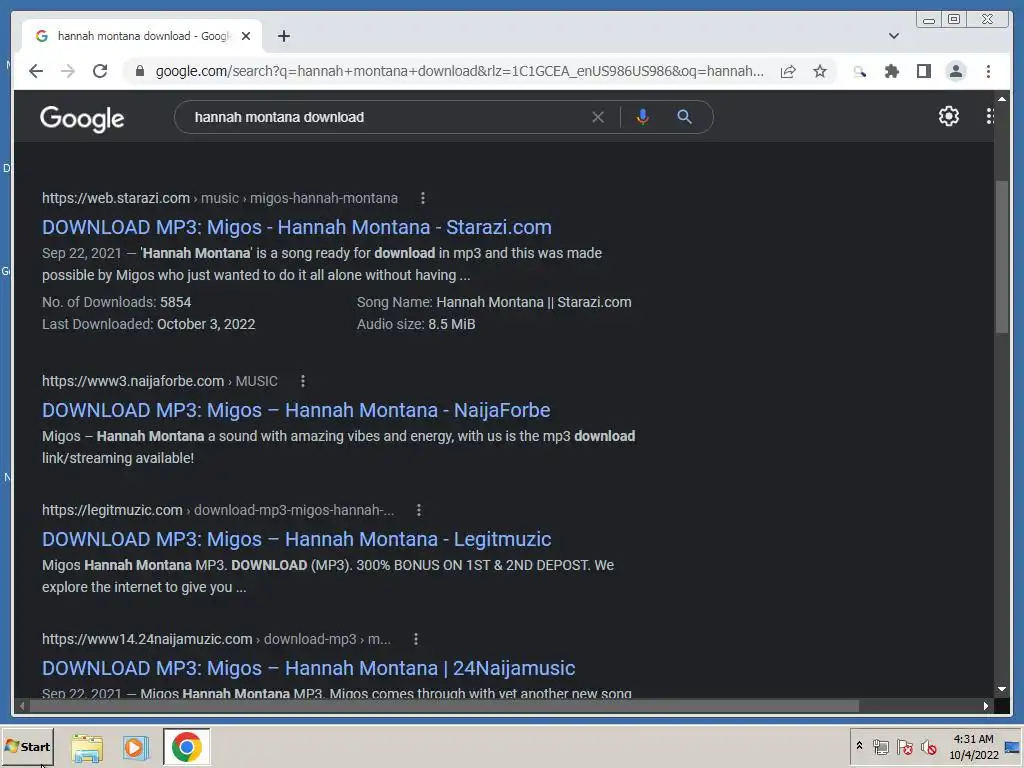
Task: Clear the search box text
Action: [x=598, y=118]
